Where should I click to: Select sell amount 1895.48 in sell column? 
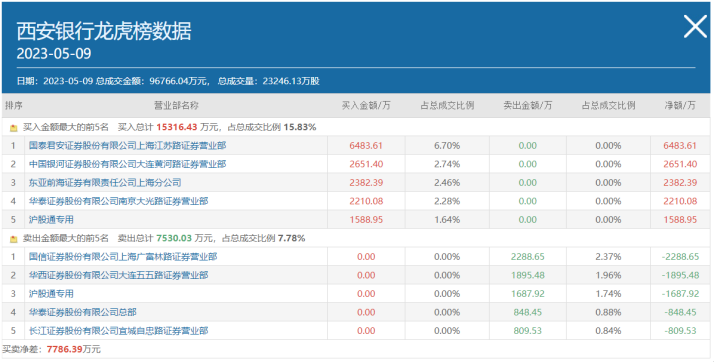click(527, 275)
